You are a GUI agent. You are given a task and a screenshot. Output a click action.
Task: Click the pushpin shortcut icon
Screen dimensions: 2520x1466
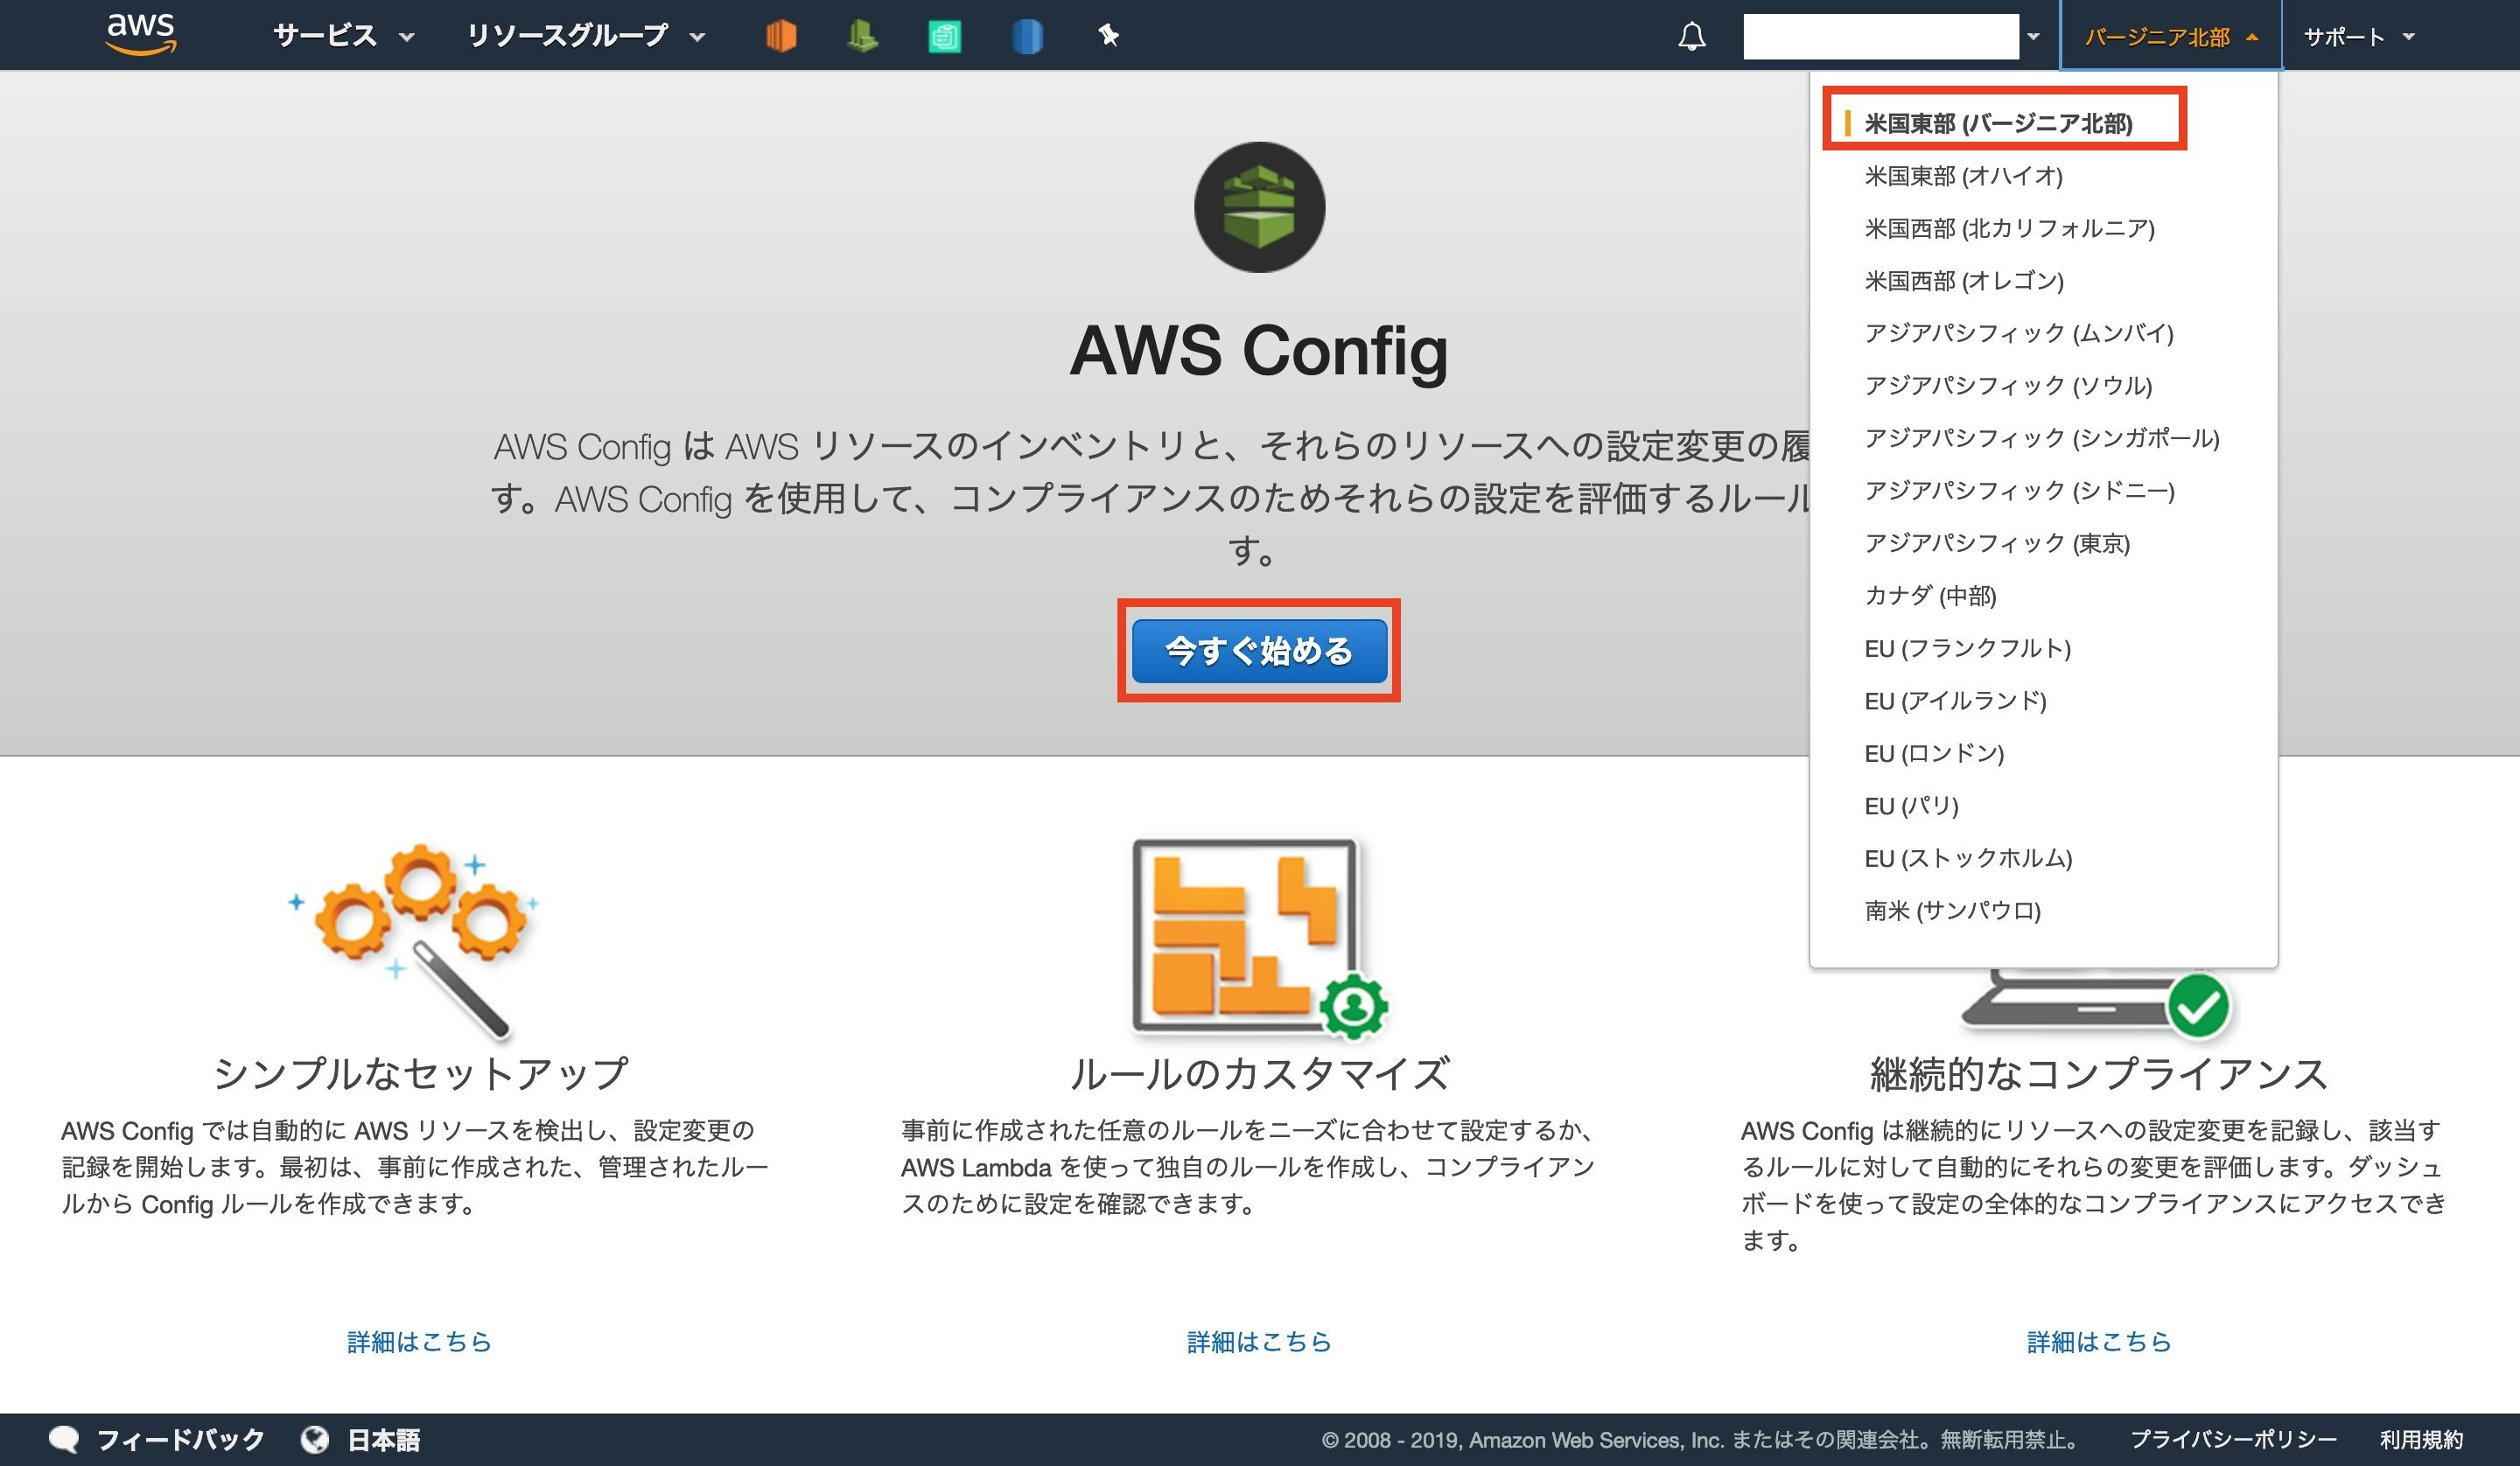point(1108,36)
